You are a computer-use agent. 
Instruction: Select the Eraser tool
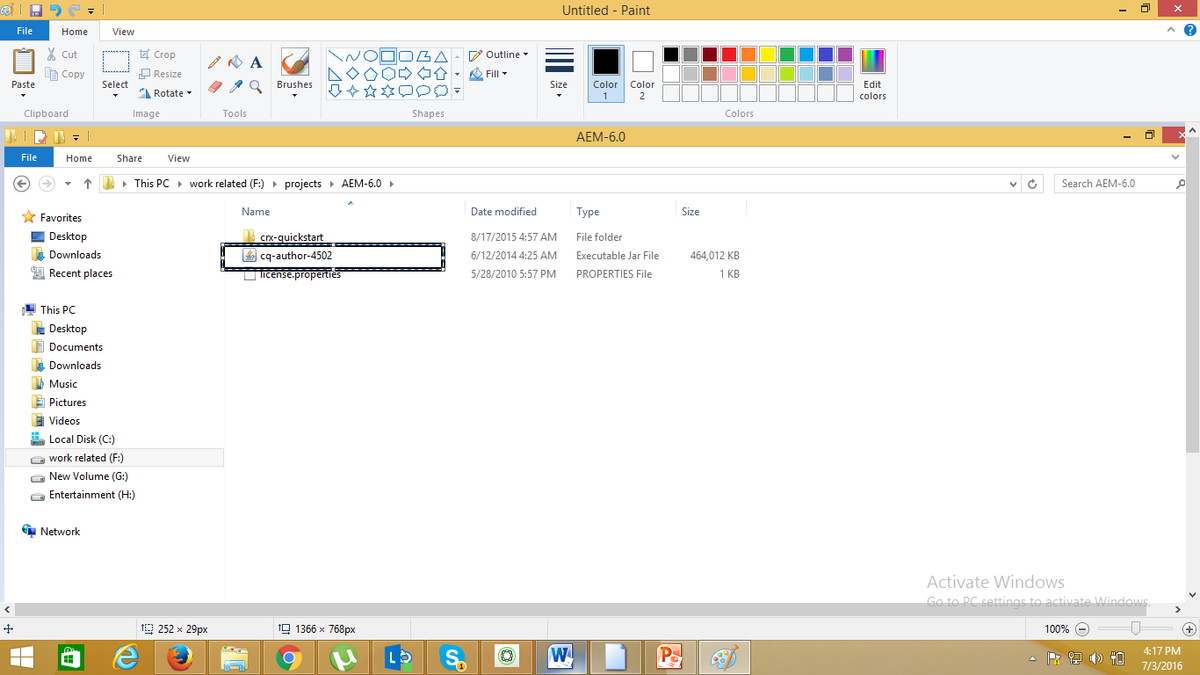point(214,86)
